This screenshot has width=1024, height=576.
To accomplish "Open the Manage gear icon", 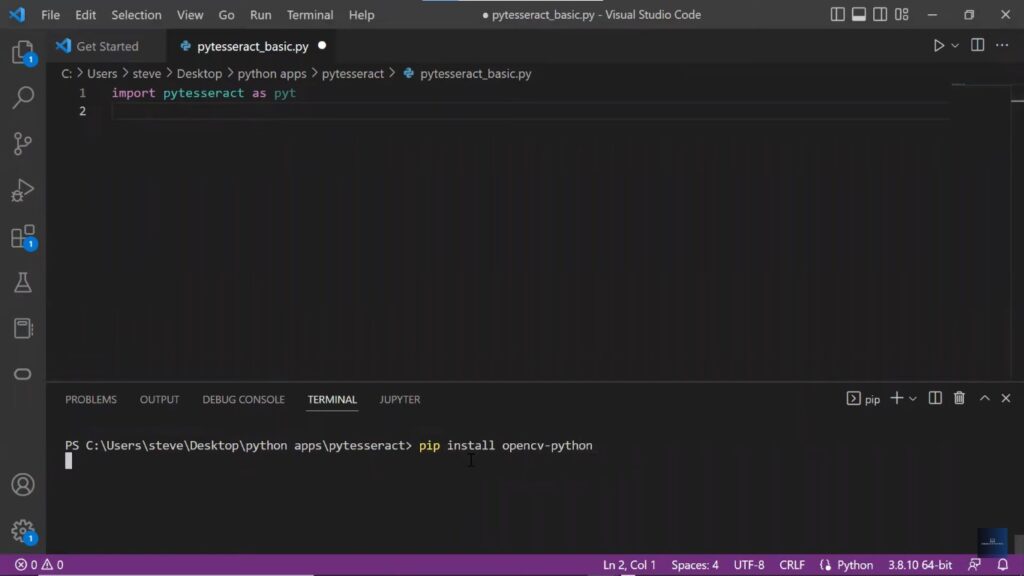I will point(23,531).
